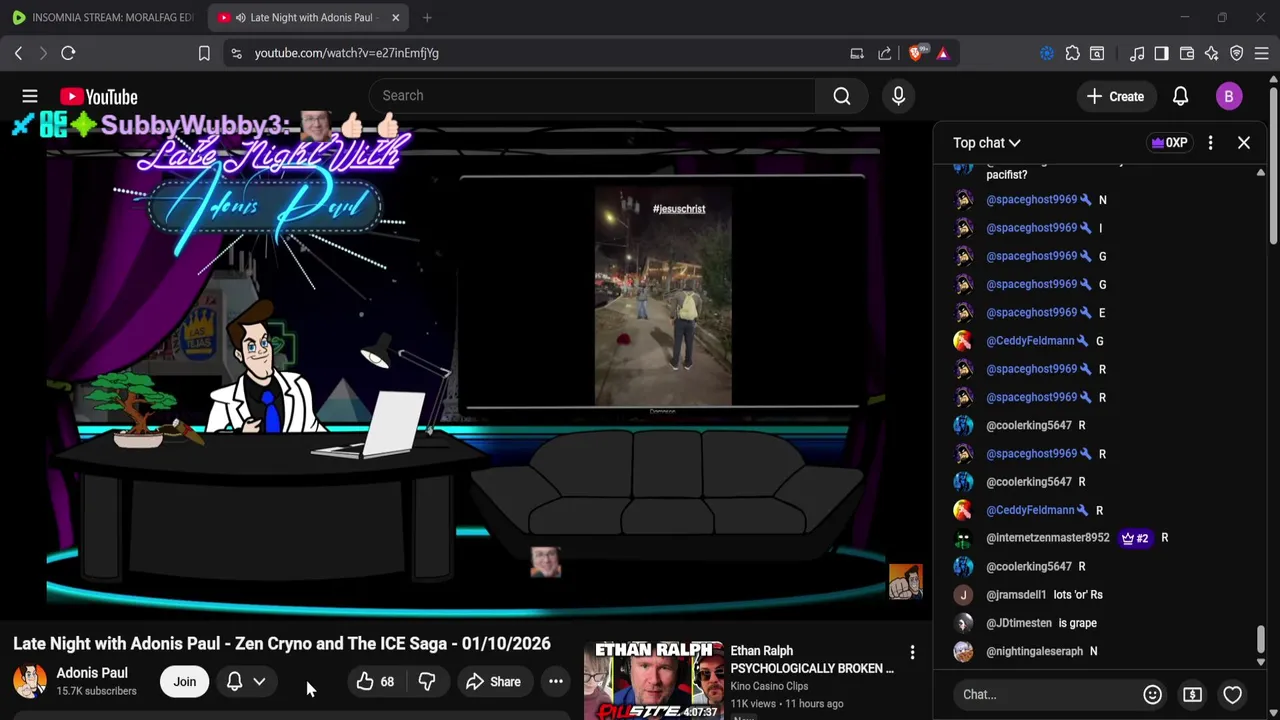
Task: Select @jramsdell1 message "lots 'or' Rs"
Action: tap(1078, 595)
